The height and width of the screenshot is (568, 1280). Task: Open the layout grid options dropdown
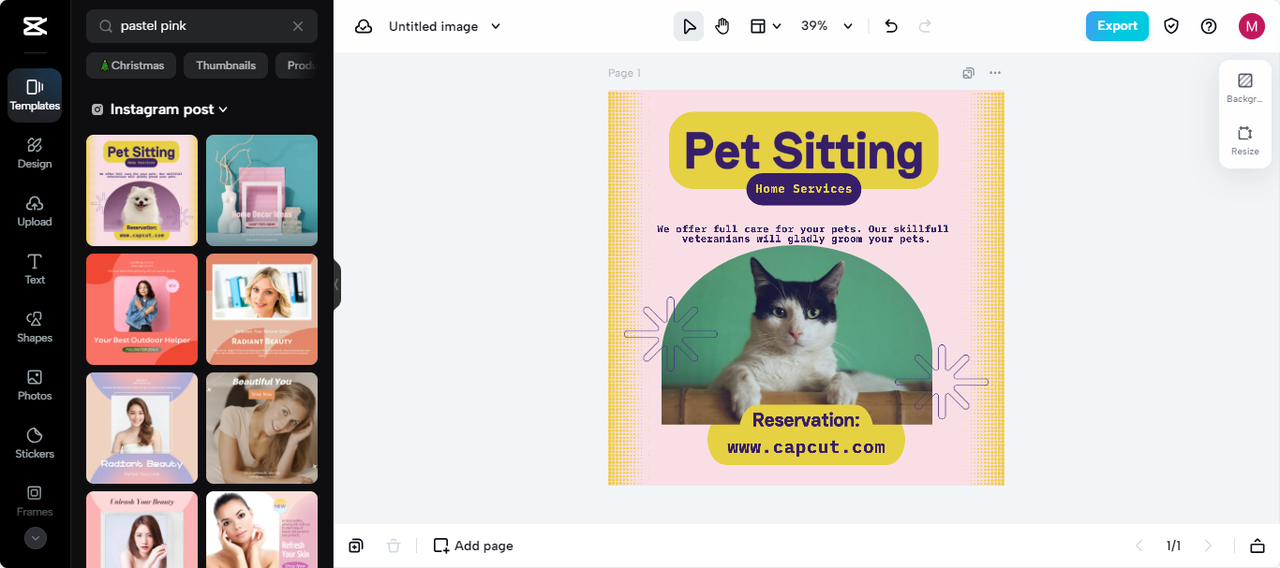click(x=766, y=26)
